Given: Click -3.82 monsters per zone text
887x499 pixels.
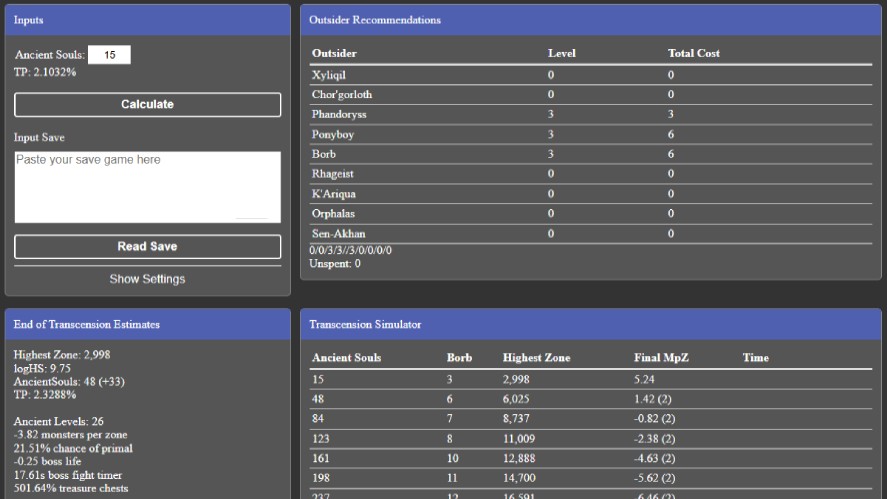Looking at the screenshot, I should [70, 435].
